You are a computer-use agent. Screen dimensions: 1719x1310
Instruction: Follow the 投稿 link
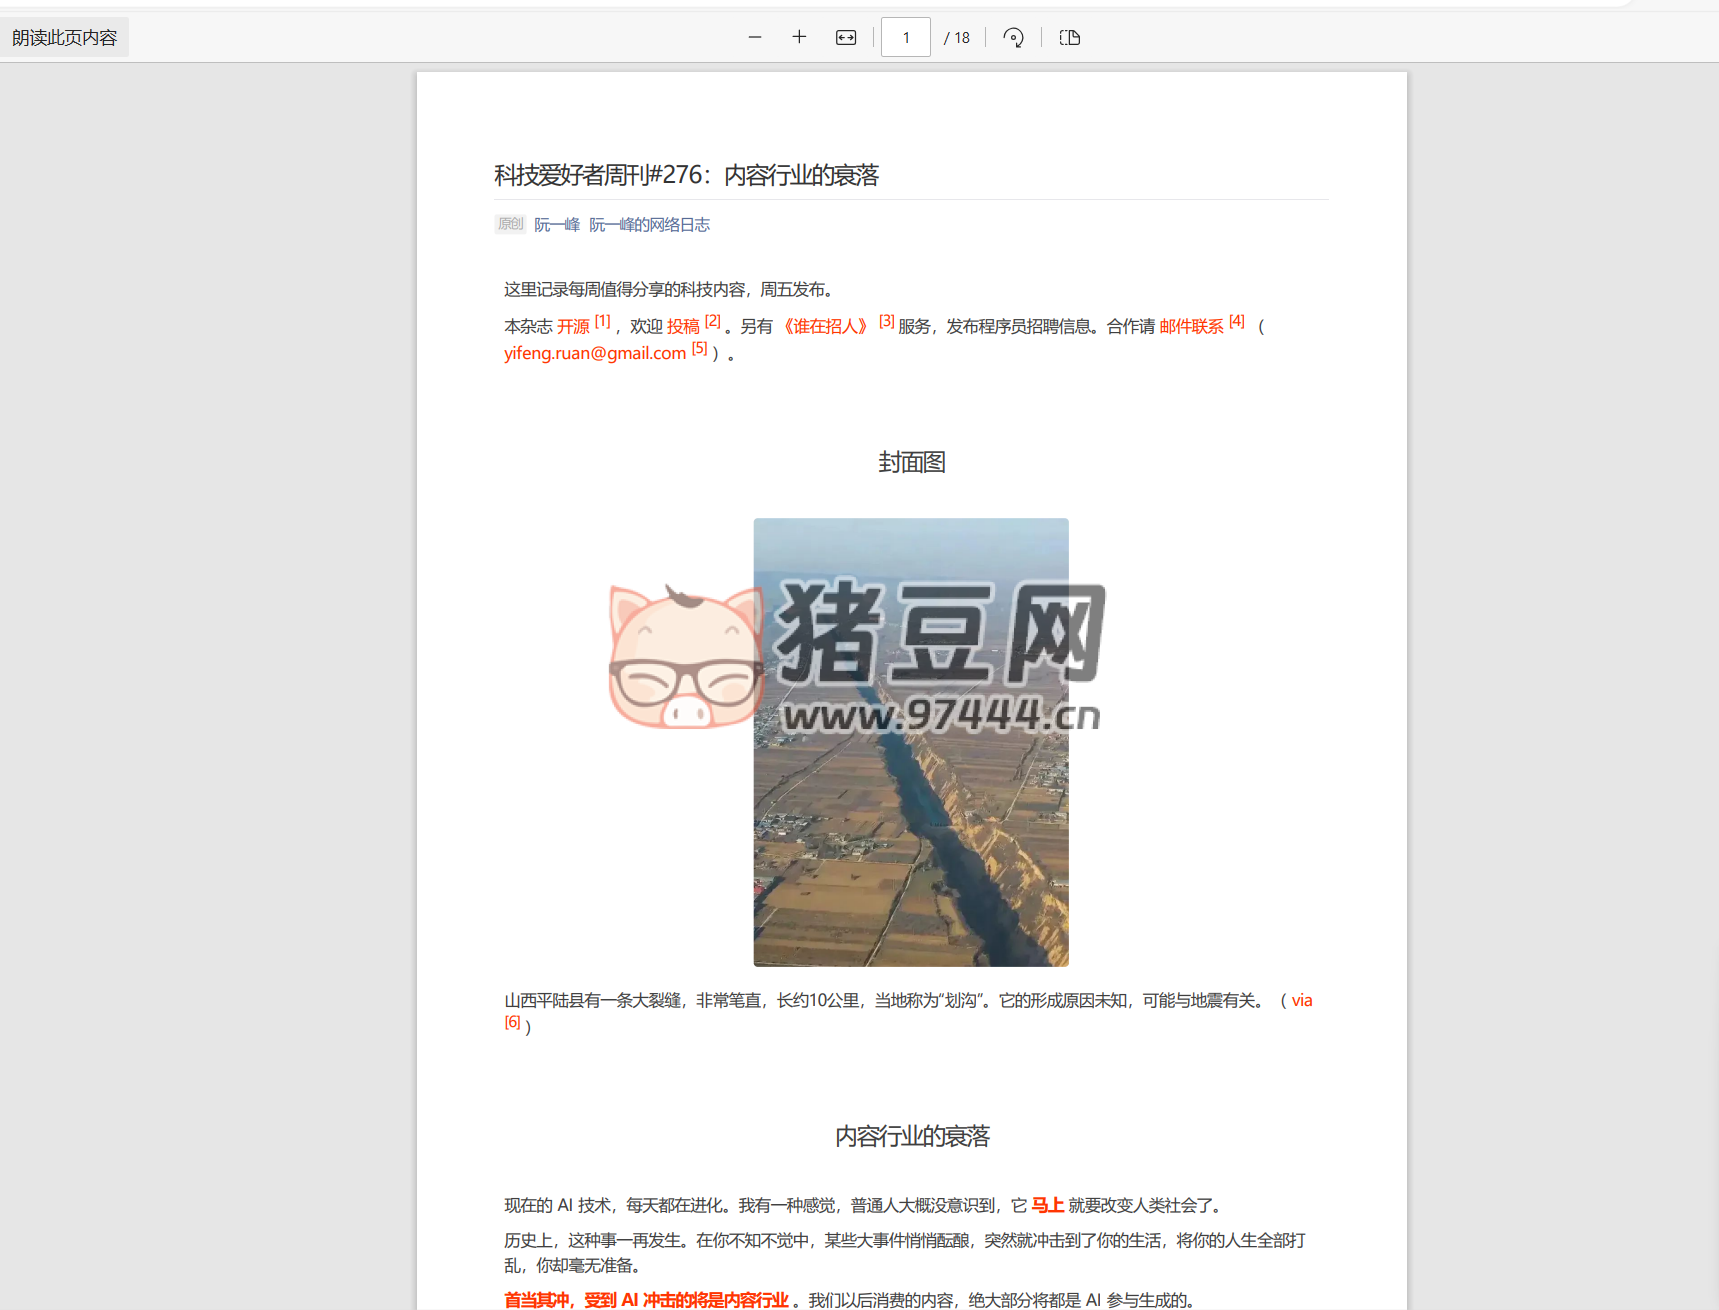click(x=683, y=327)
